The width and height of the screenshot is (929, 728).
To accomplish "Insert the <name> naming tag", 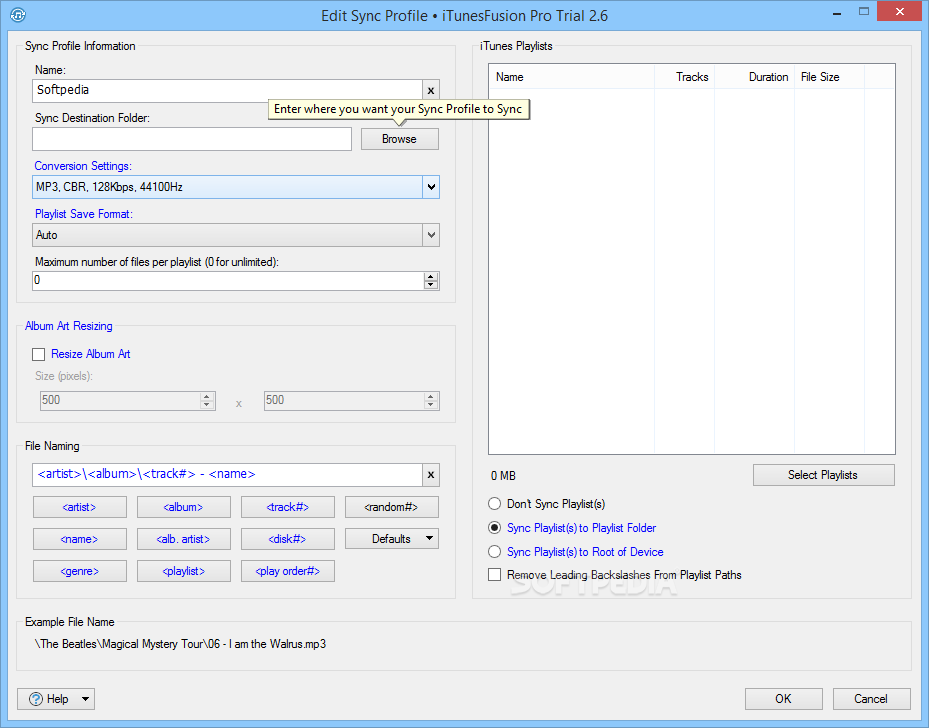I will [79, 539].
